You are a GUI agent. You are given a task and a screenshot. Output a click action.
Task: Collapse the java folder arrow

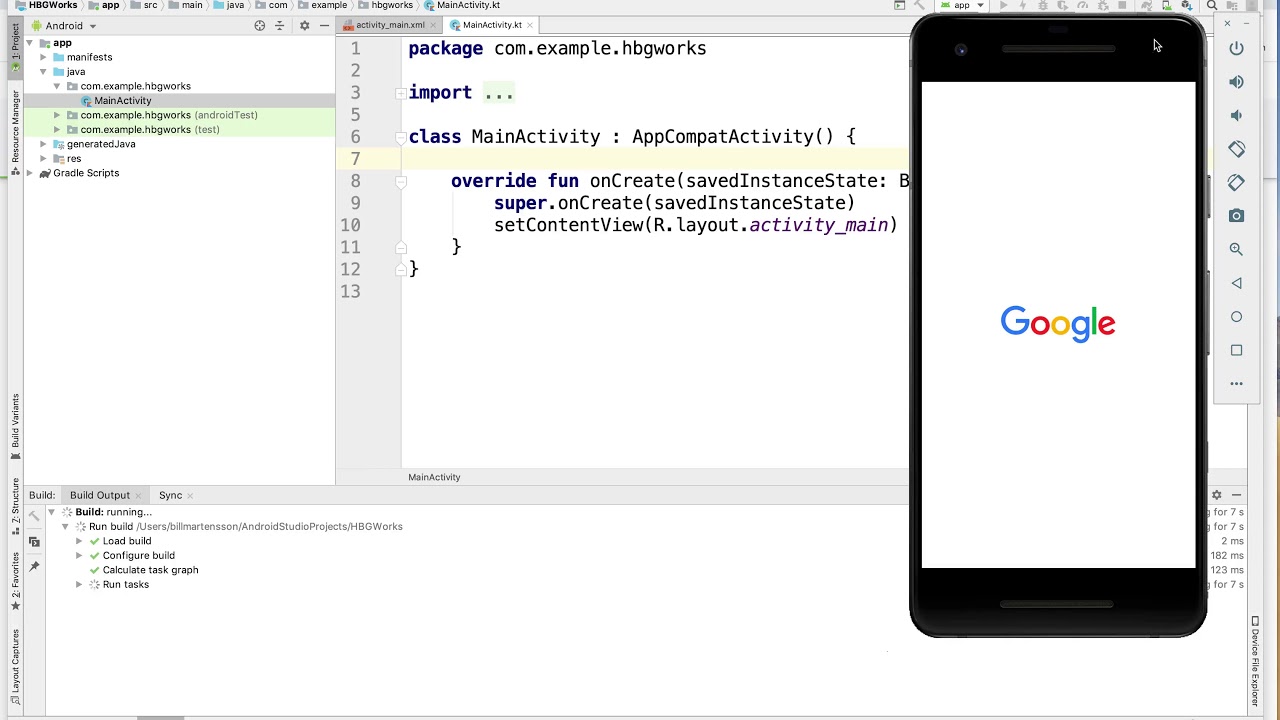tap(44, 72)
